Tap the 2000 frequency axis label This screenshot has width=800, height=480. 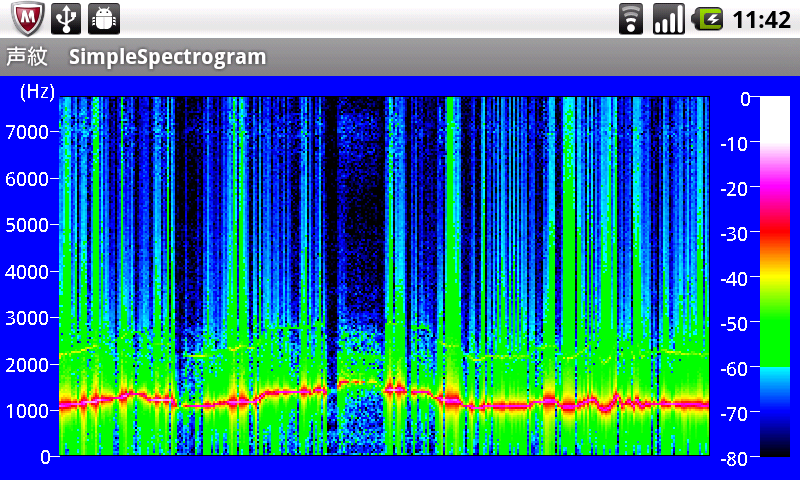tap(27, 365)
